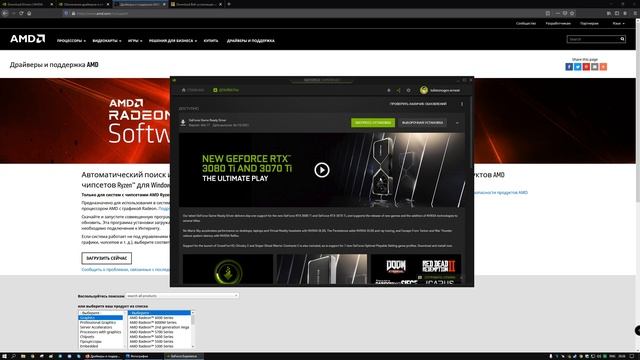Click the AMD Download Now button
The width and height of the screenshot is (640, 360).
click(x=107, y=258)
